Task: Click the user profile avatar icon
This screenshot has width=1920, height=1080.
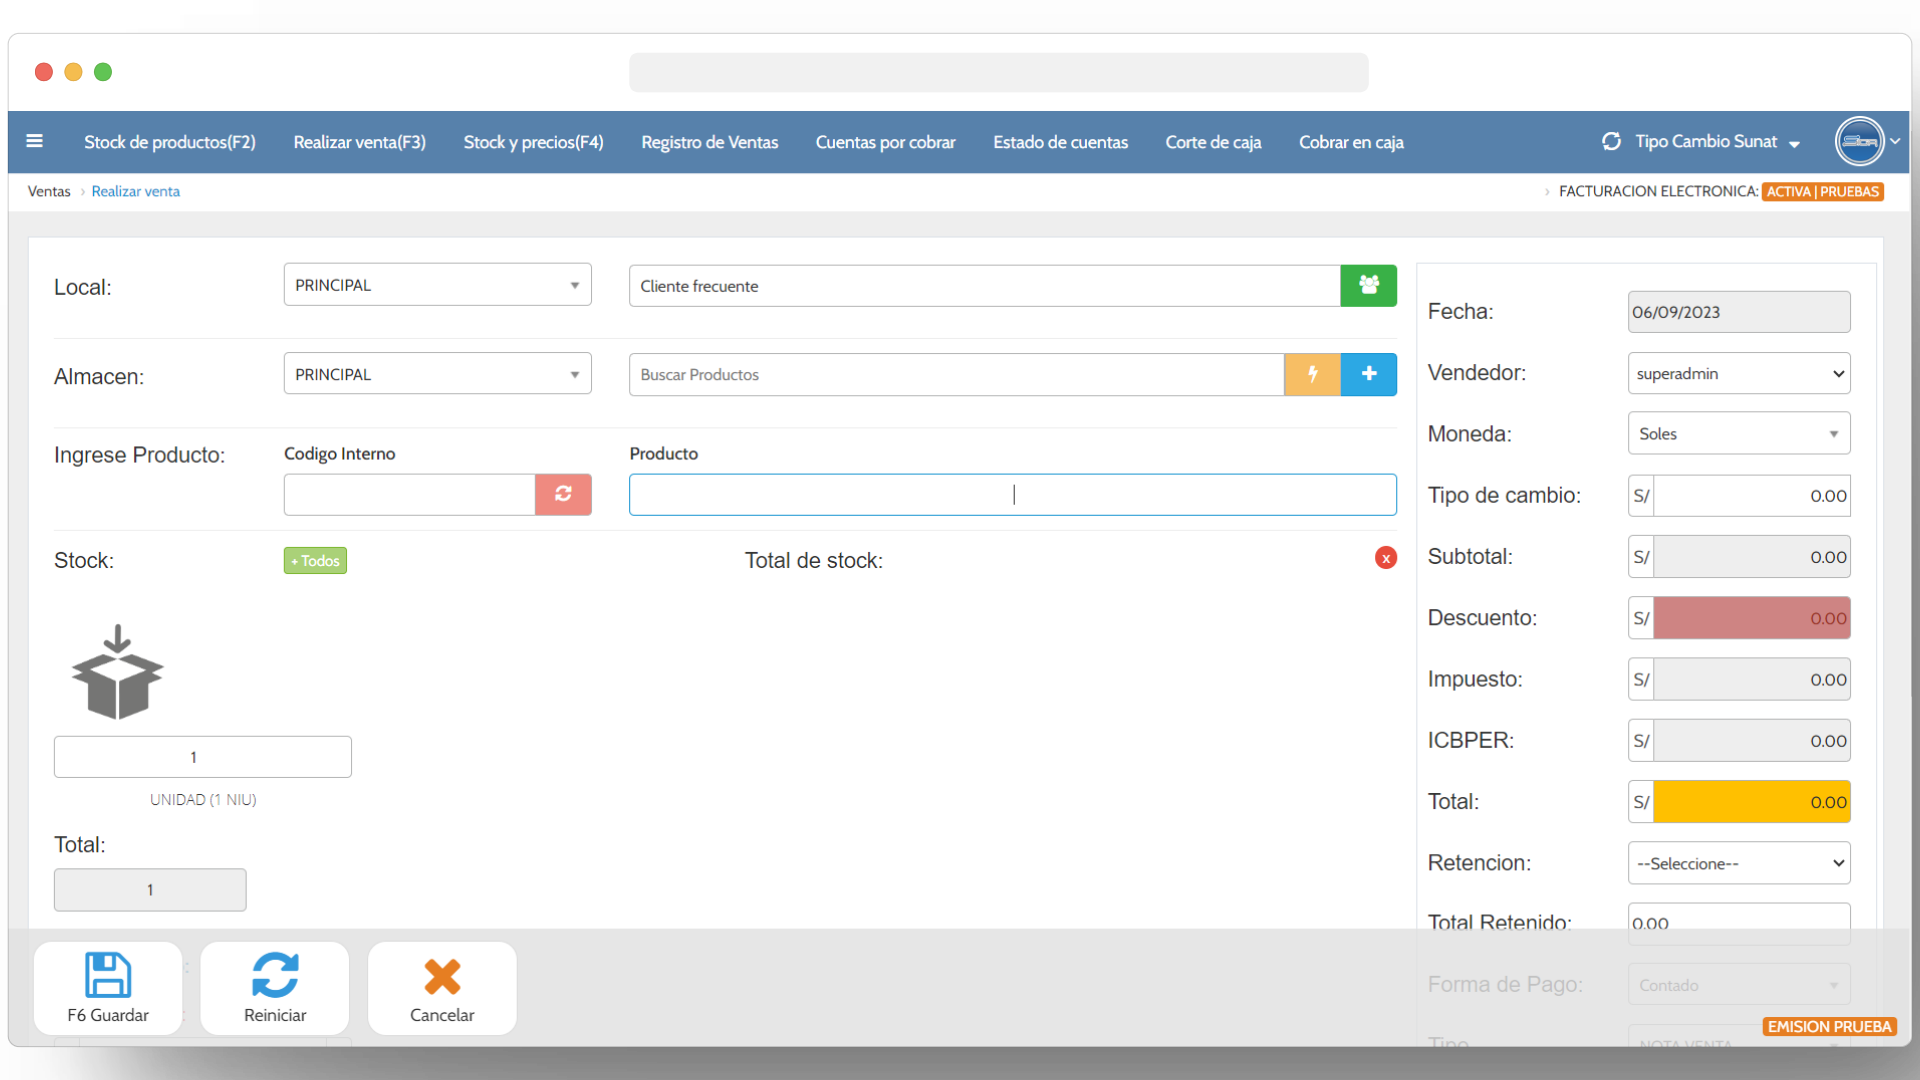Action: click(x=1859, y=141)
